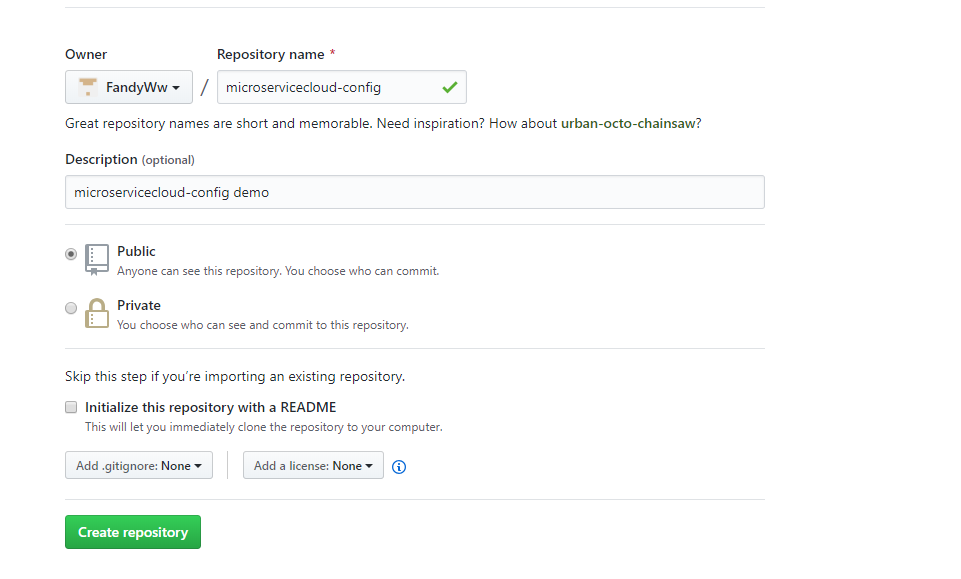Enable Initialize this repository with a README
Screen dimensions: 961x579
pyautogui.click(x=71, y=407)
